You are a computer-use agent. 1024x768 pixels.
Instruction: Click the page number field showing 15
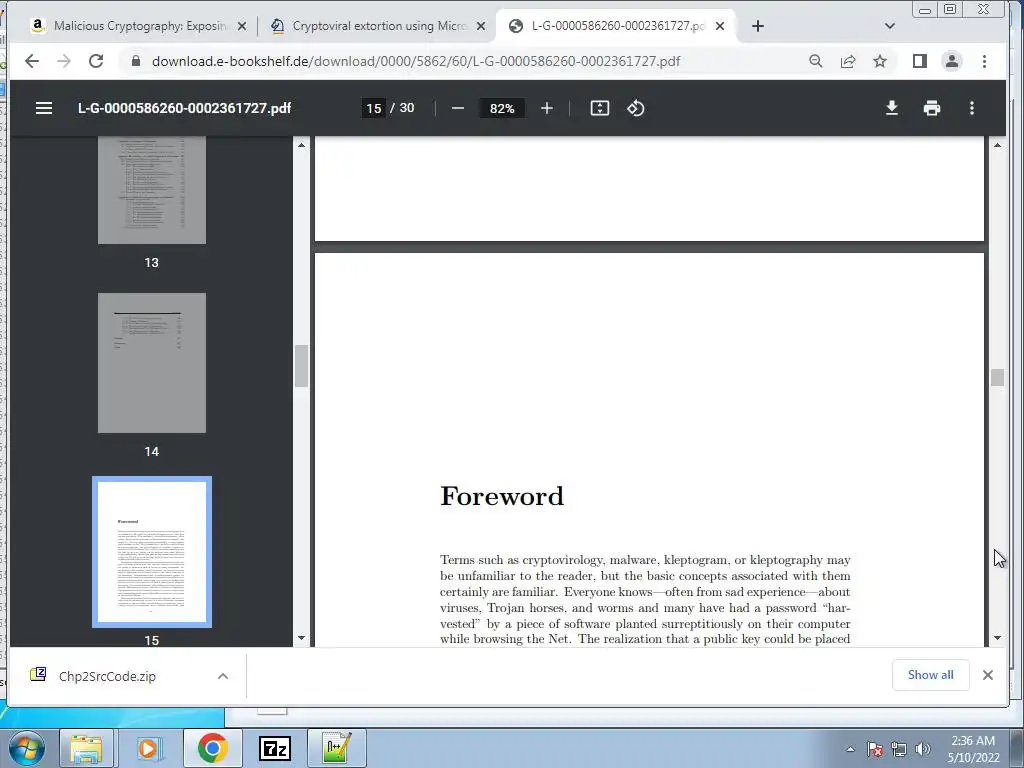coord(374,108)
